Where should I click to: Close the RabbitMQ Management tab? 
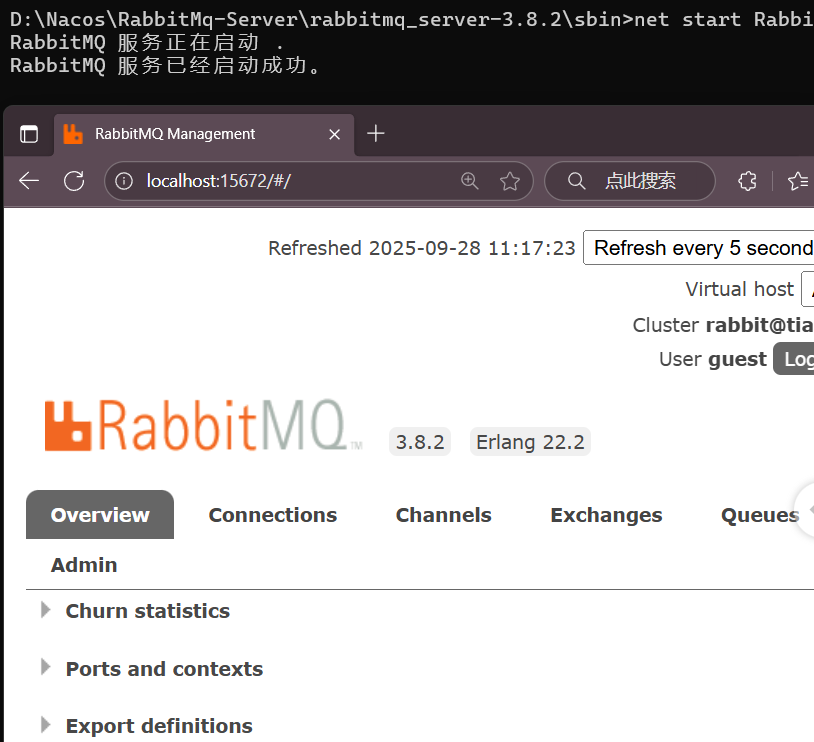335,134
